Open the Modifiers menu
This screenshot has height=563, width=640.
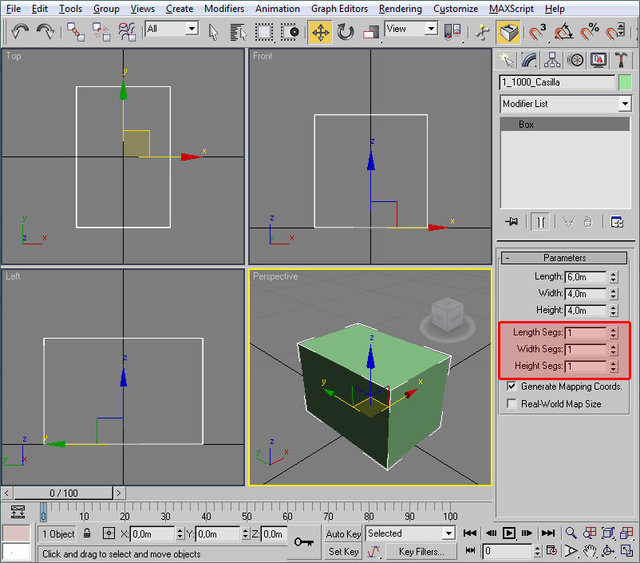click(x=223, y=8)
